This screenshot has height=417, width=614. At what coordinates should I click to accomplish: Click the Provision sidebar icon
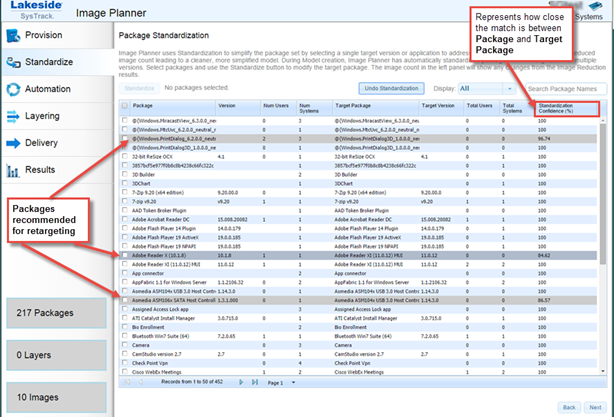13,35
